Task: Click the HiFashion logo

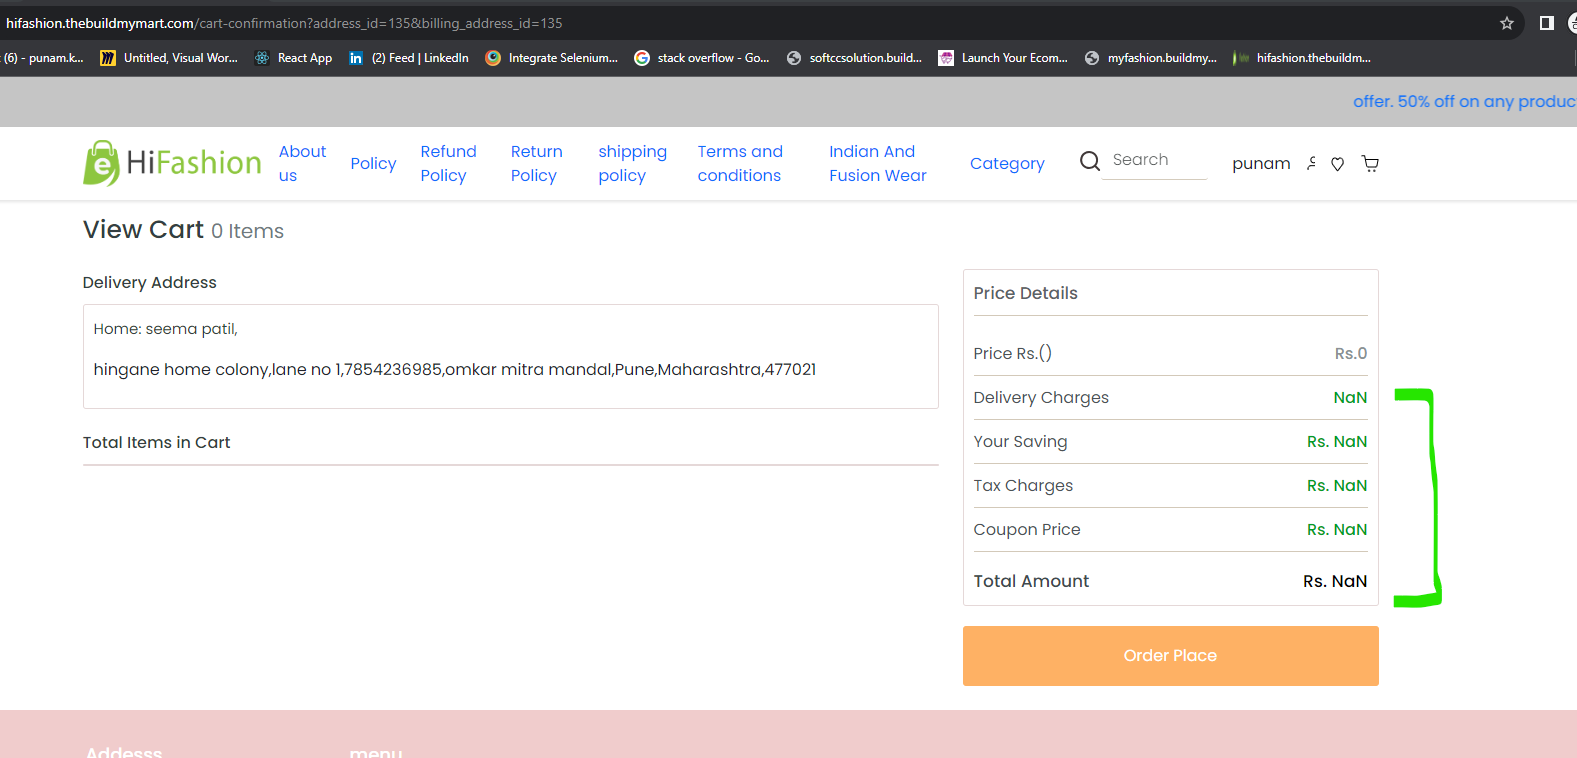Action: (x=172, y=163)
